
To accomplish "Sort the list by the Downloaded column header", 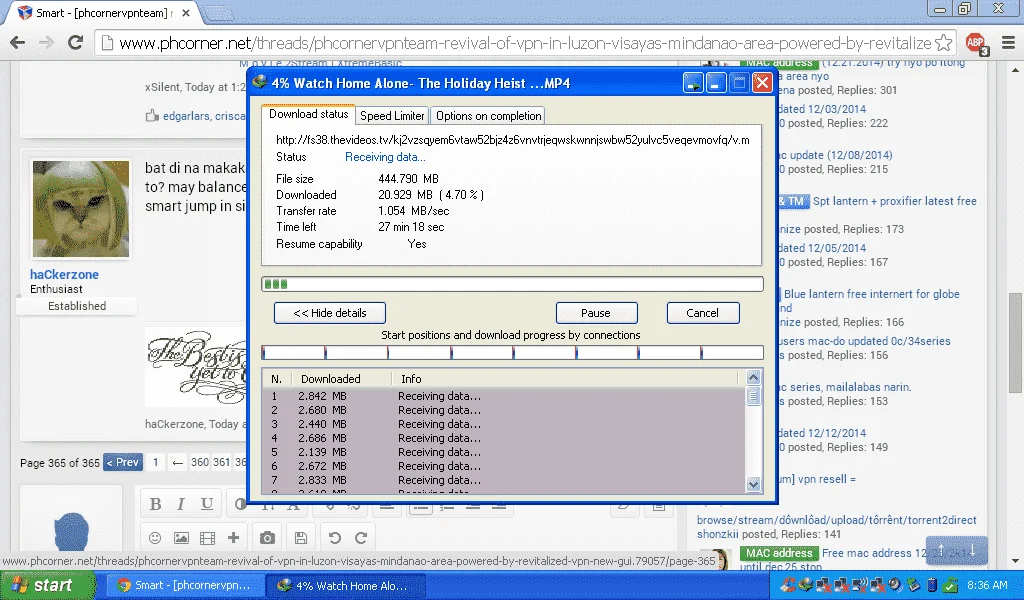I will click(340, 379).
